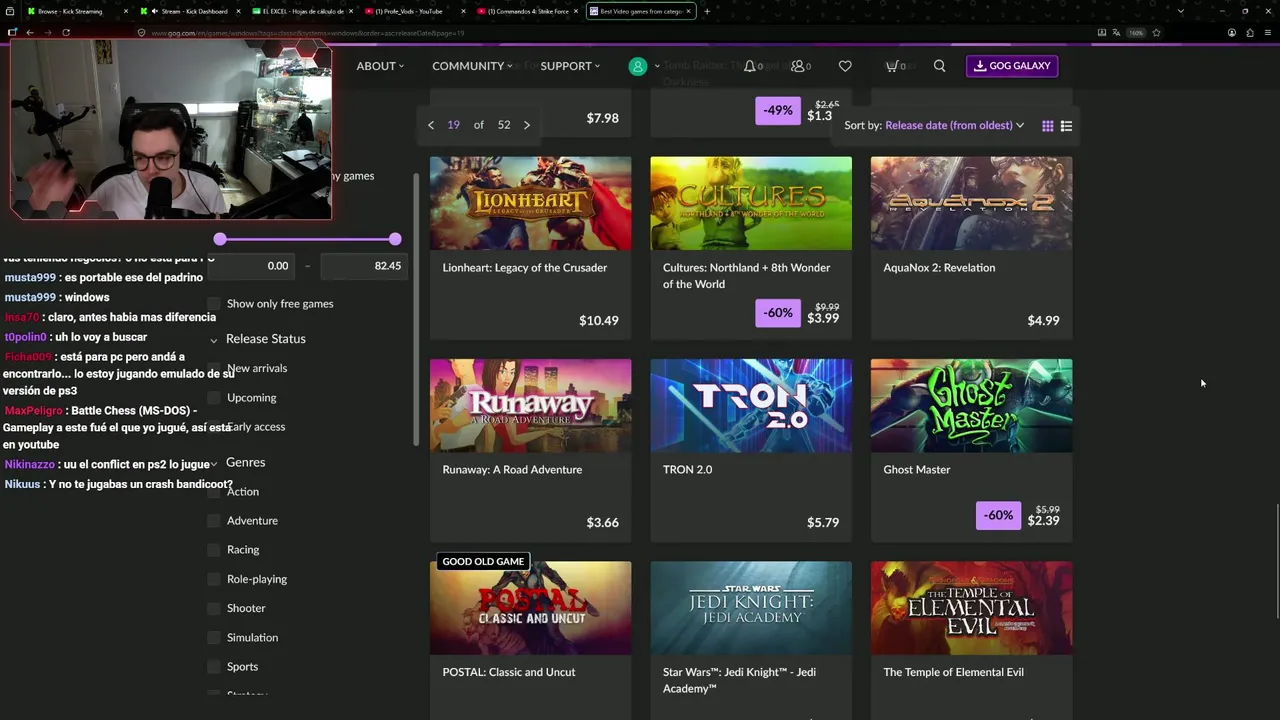Tick the Shooter genre checkbox
The width and height of the screenshot is (1280, 720).
pyautogui.click(x=213, y=608)
